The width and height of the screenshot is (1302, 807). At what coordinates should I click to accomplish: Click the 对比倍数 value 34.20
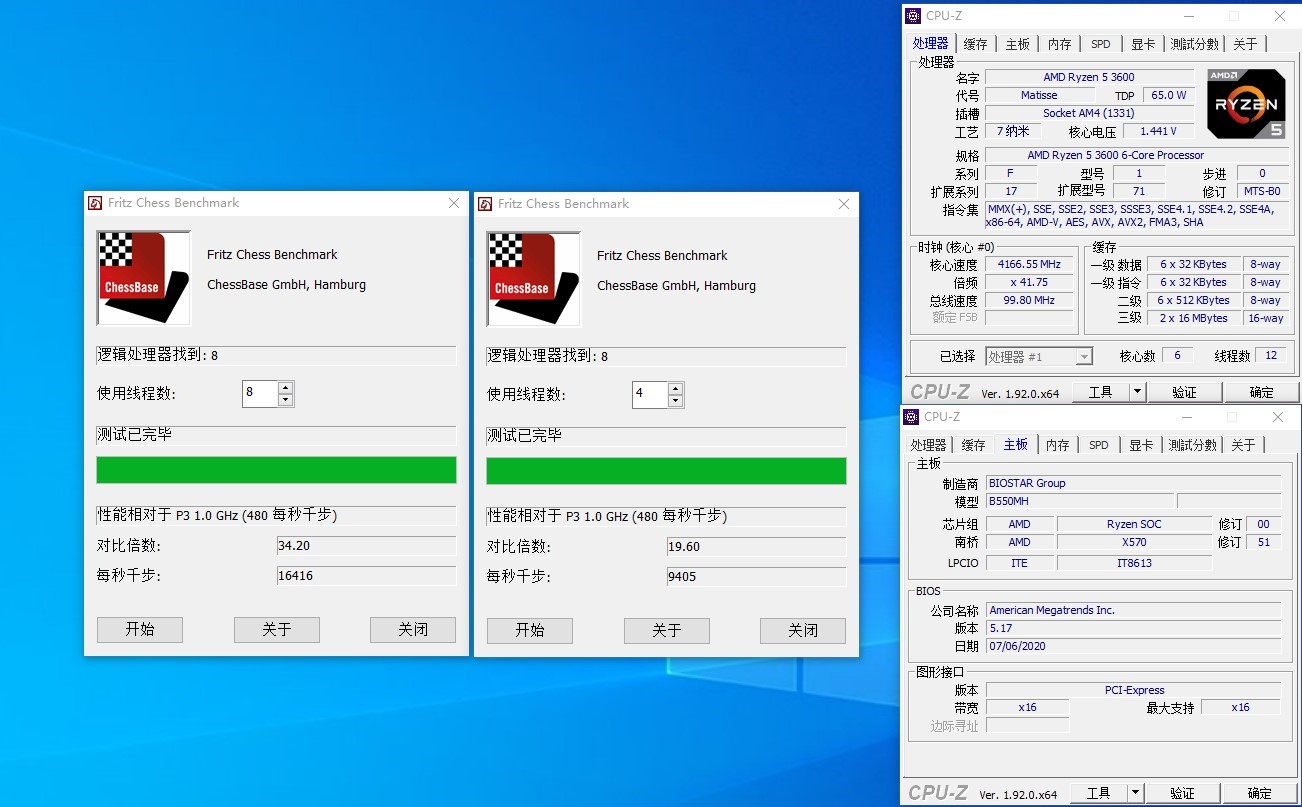coord(366,546)
